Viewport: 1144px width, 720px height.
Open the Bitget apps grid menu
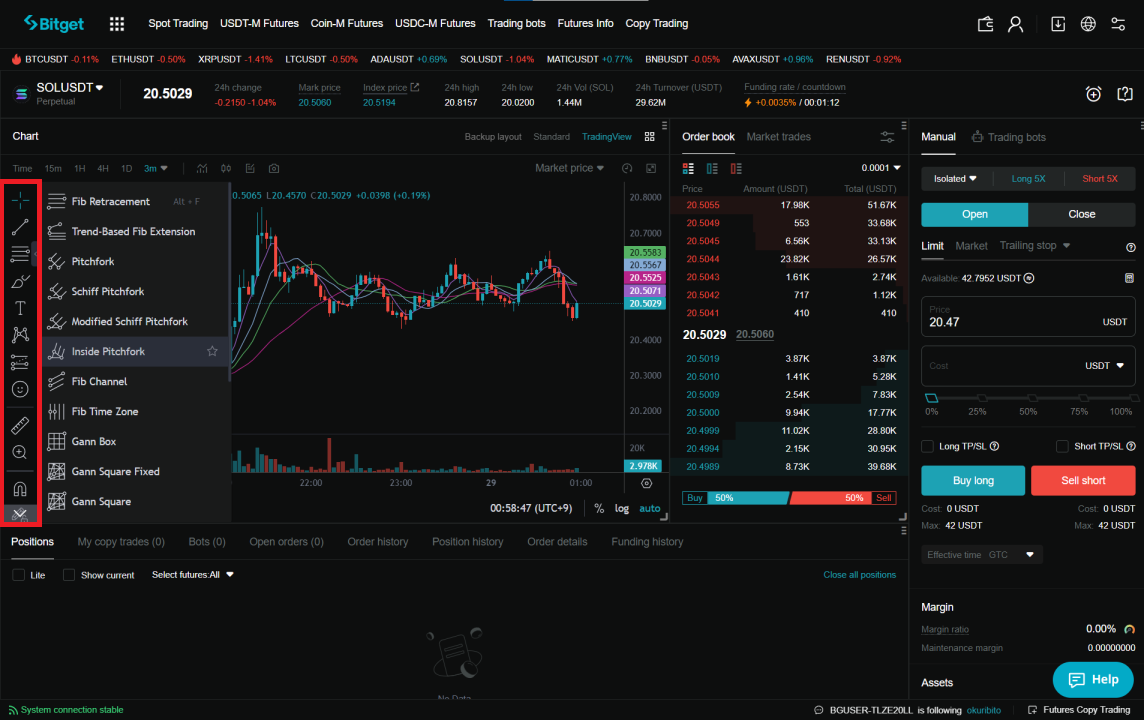[117, 24]
